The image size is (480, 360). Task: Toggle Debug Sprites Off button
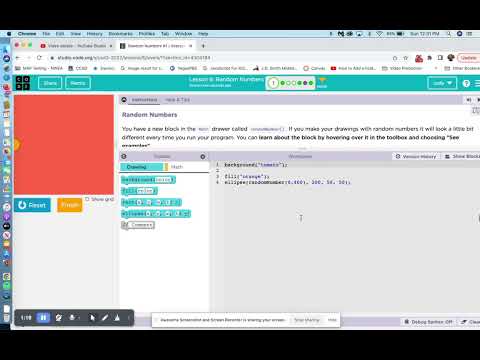pos(429,322)
